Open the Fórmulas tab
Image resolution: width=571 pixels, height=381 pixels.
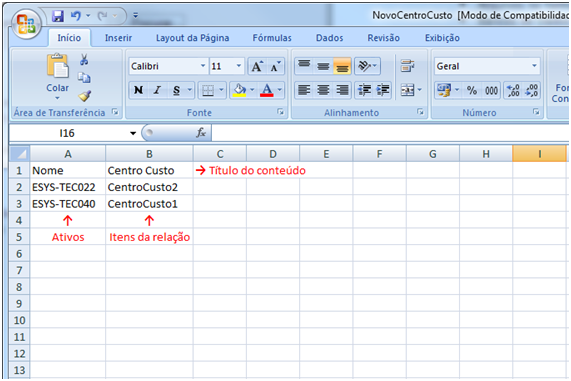click(x=272, y=38)
